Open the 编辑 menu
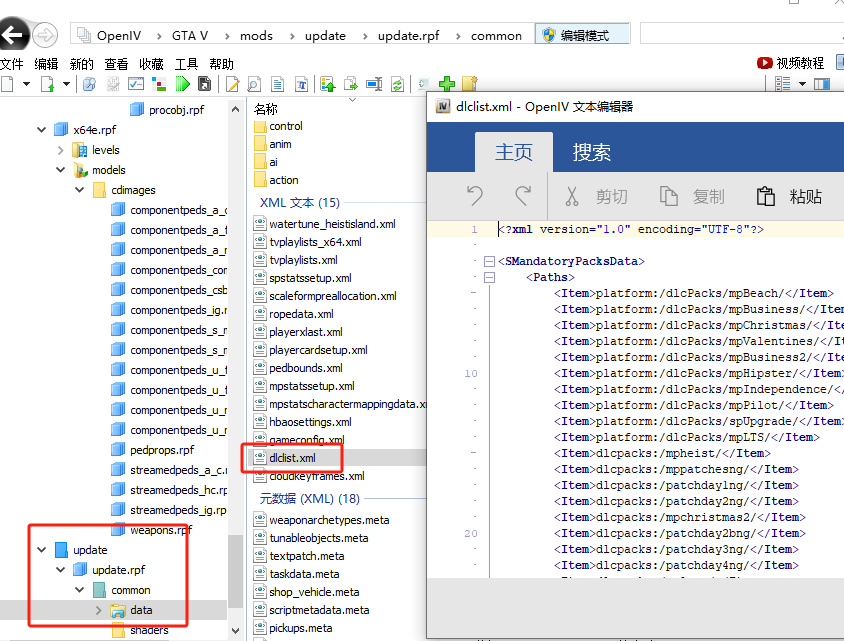This screenshot has height=641, width=844. pyautogui.click(x=46, y=64)
